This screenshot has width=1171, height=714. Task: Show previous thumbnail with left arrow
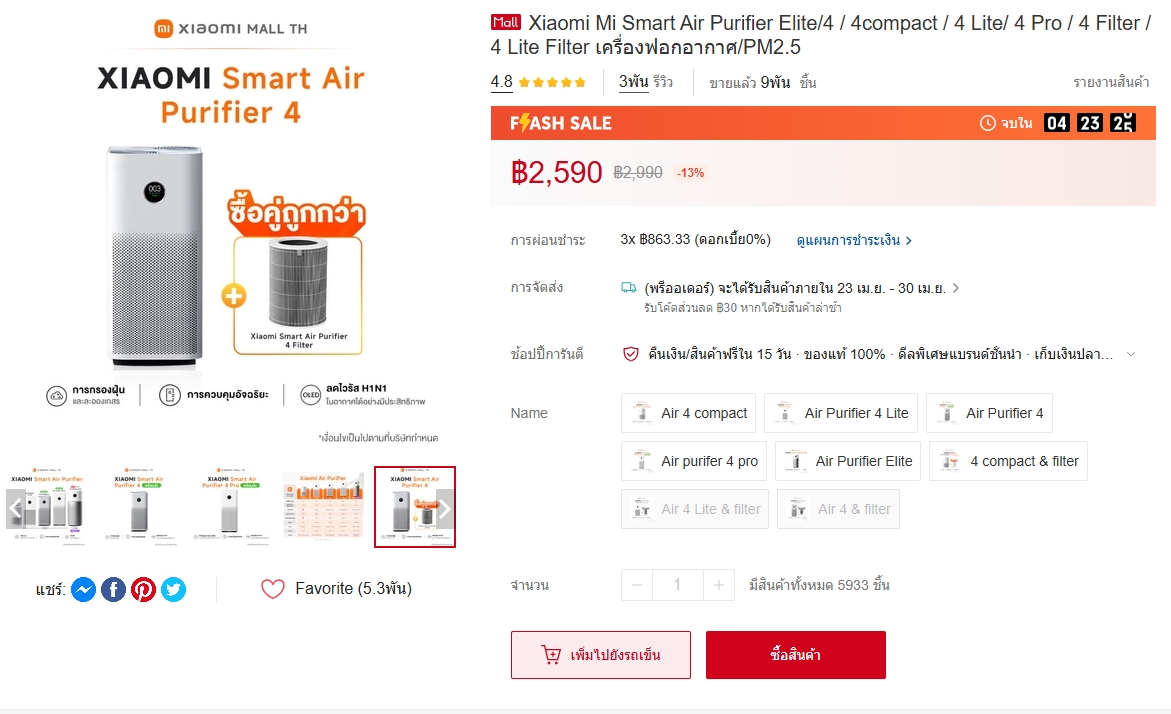[16, 509]
